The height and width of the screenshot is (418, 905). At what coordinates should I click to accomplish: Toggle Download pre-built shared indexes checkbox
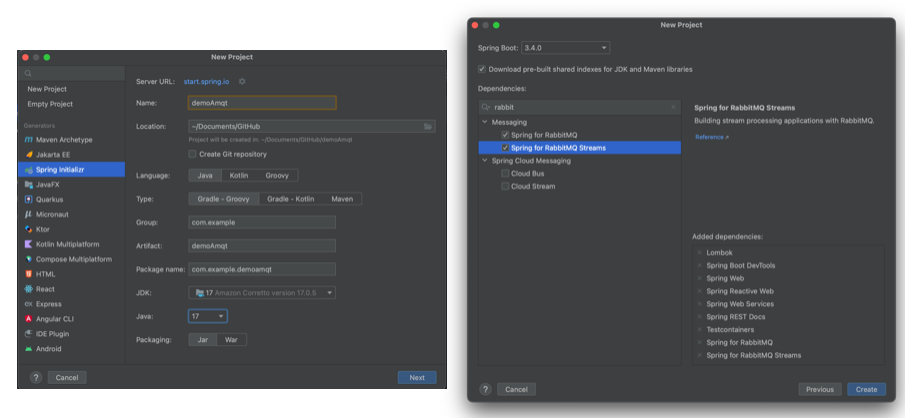point(482,69)
